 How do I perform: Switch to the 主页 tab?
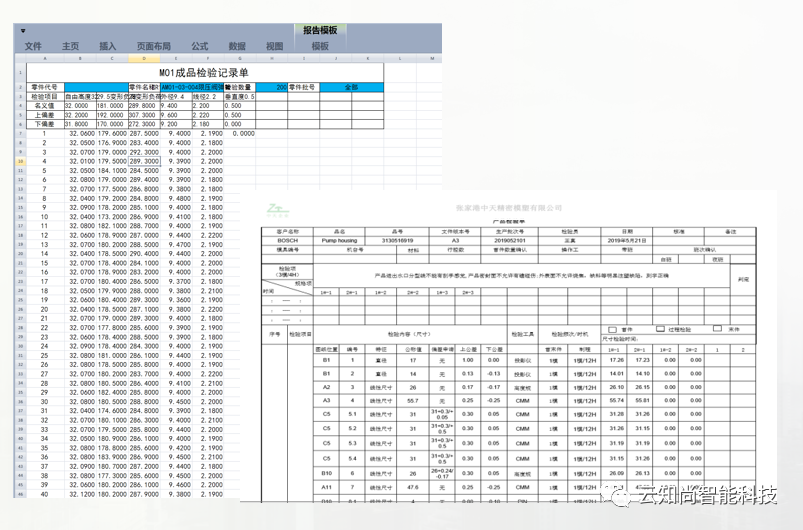[x=70, y=46]
